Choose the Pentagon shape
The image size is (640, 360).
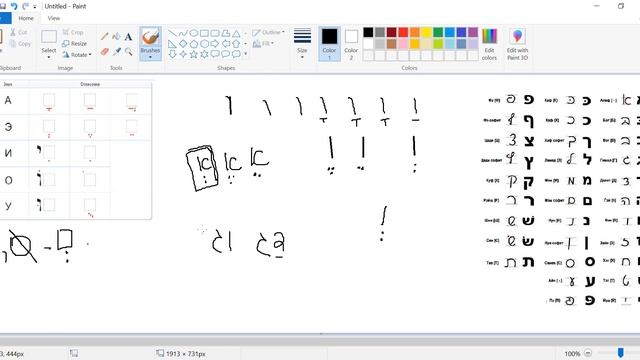pyautogui.click(x=194, y=44)
